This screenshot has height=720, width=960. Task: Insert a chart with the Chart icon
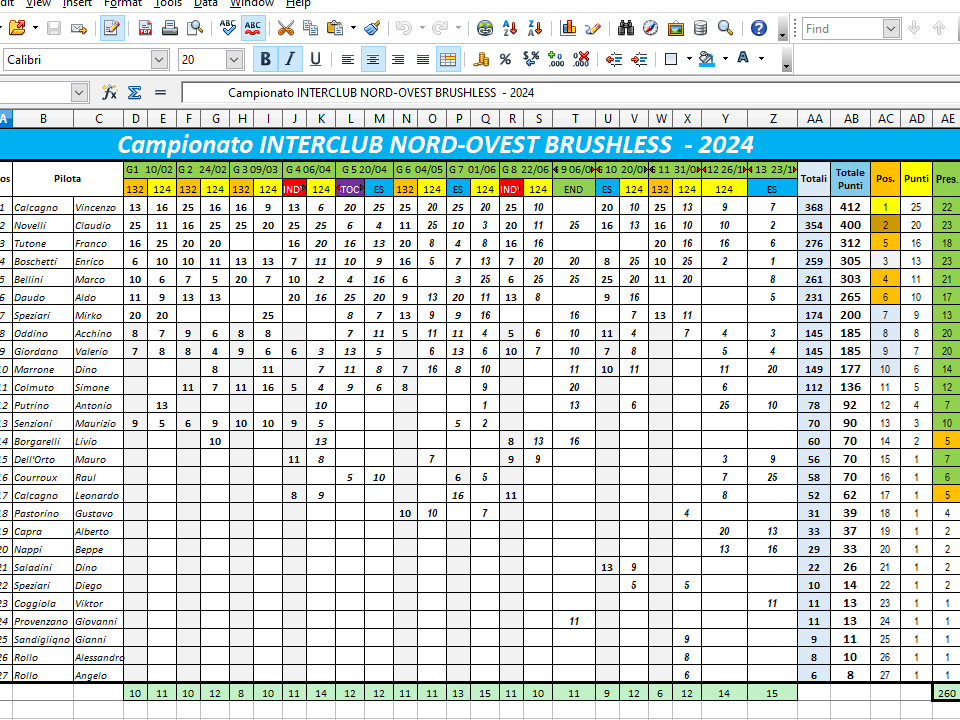568,28
